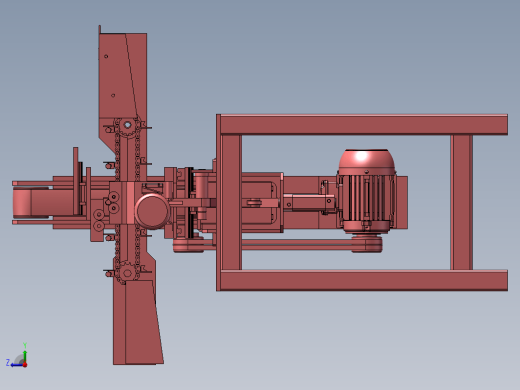Select the top horizontal frame beam

click(364, 125)
